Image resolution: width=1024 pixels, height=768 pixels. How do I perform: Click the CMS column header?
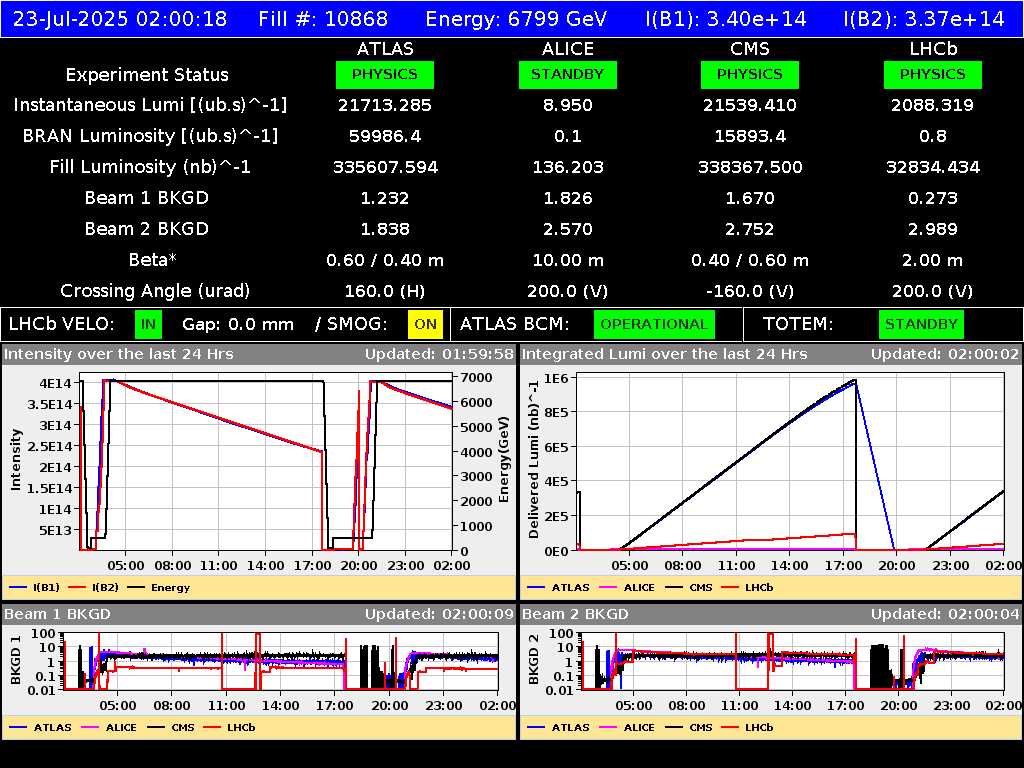(x=750, y=49)
